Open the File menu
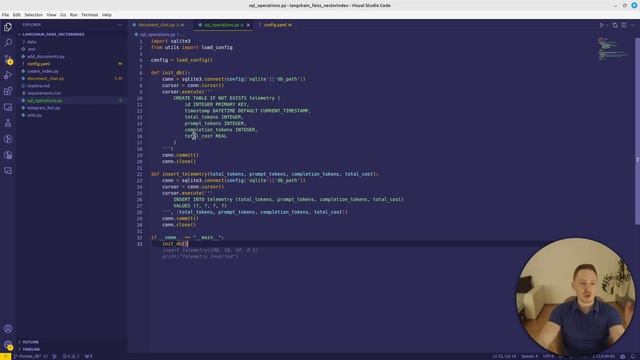Viewport: 640px width, 360px height. pos(5,15)
